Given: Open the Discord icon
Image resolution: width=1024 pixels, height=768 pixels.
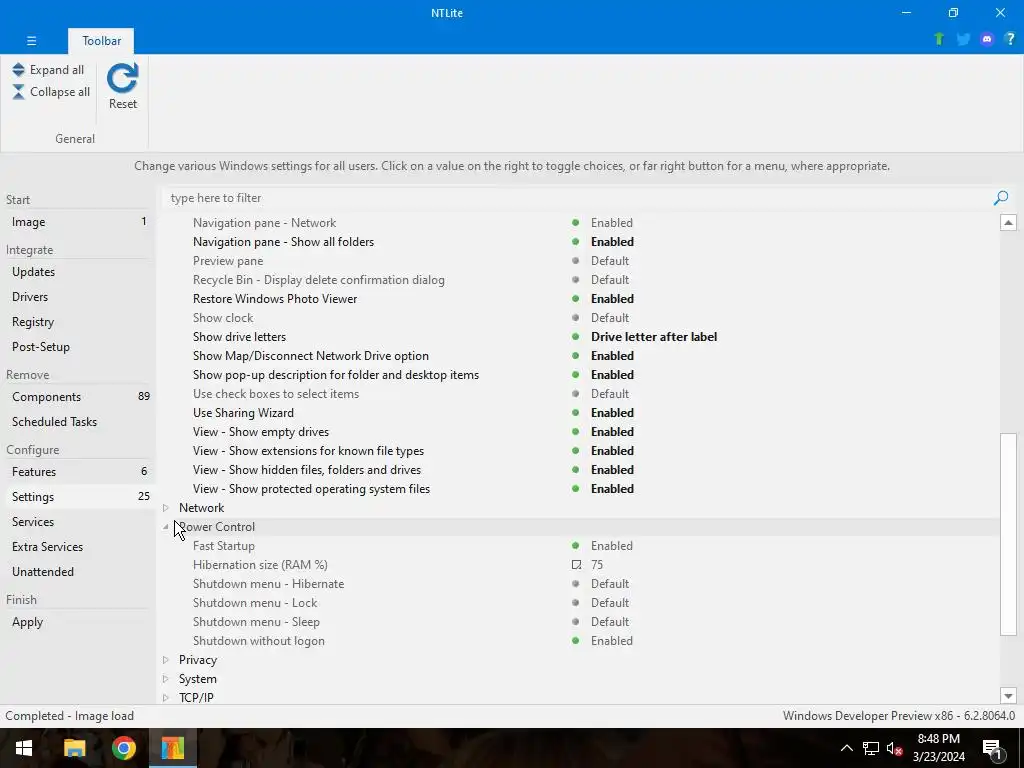Looking at the screenshot, I should click(987, 39).
